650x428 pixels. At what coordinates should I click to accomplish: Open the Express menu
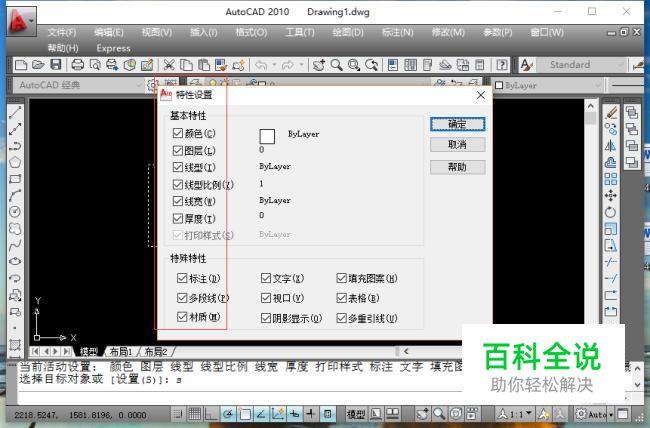pos(114,48)
